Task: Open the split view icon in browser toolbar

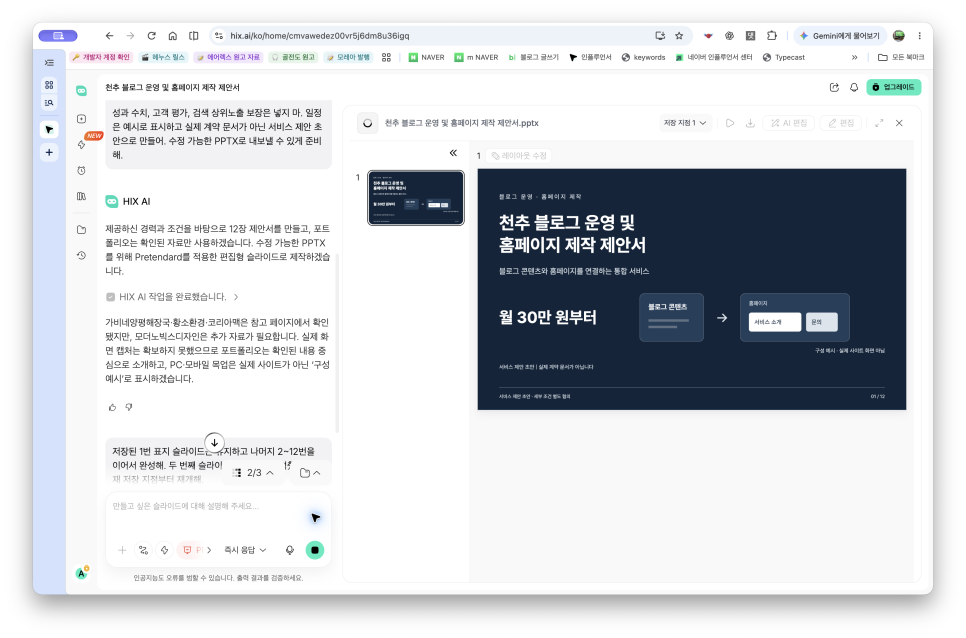Action: 193,36
